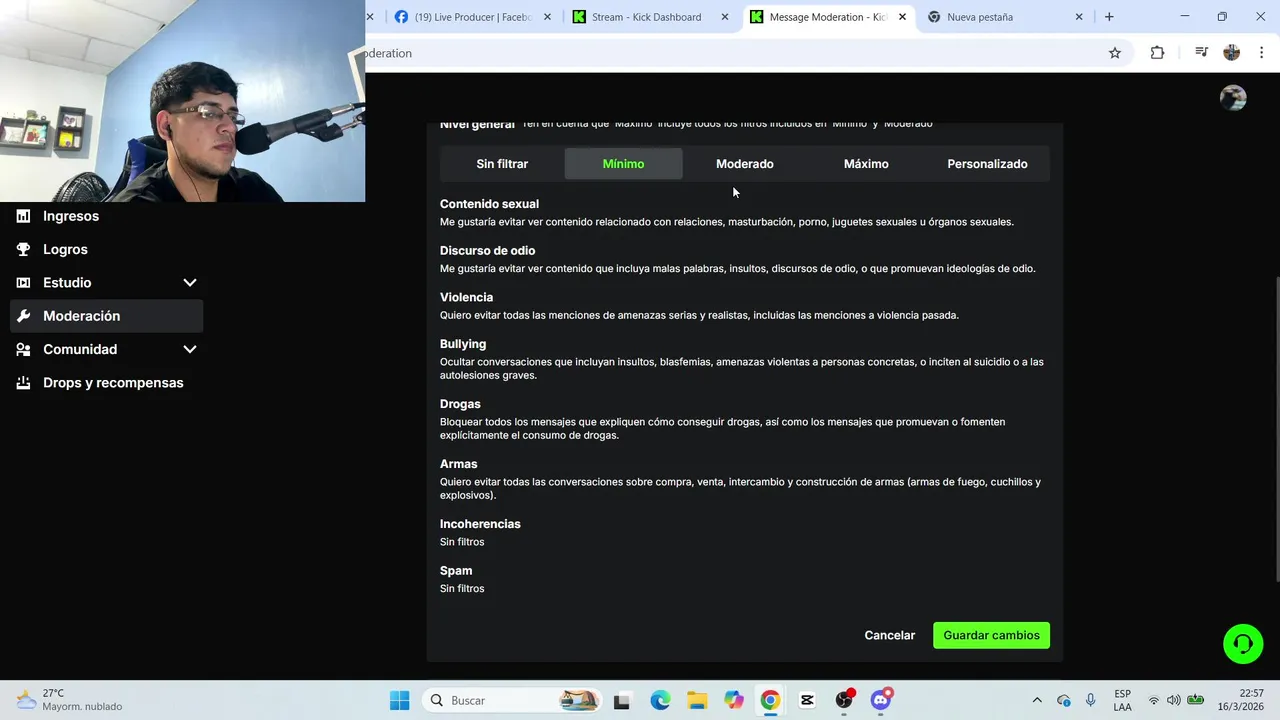This screenshot has width=1280, height=720.
Task: Expand the Estudio chevron
Action: coord(190,283)
